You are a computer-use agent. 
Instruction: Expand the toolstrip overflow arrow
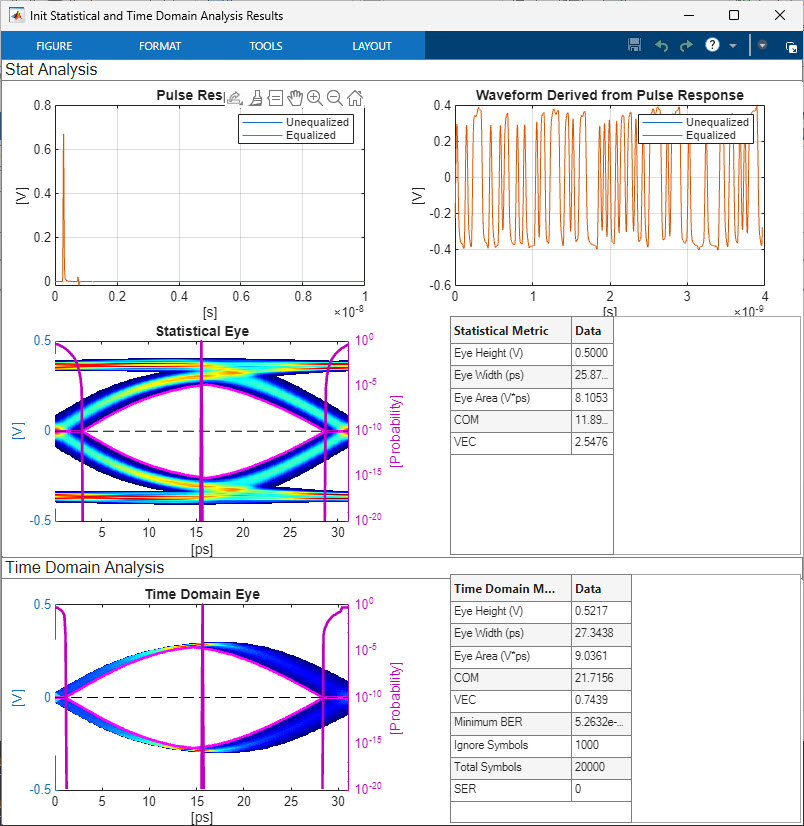pyautogui.click(x=762, y=44)
